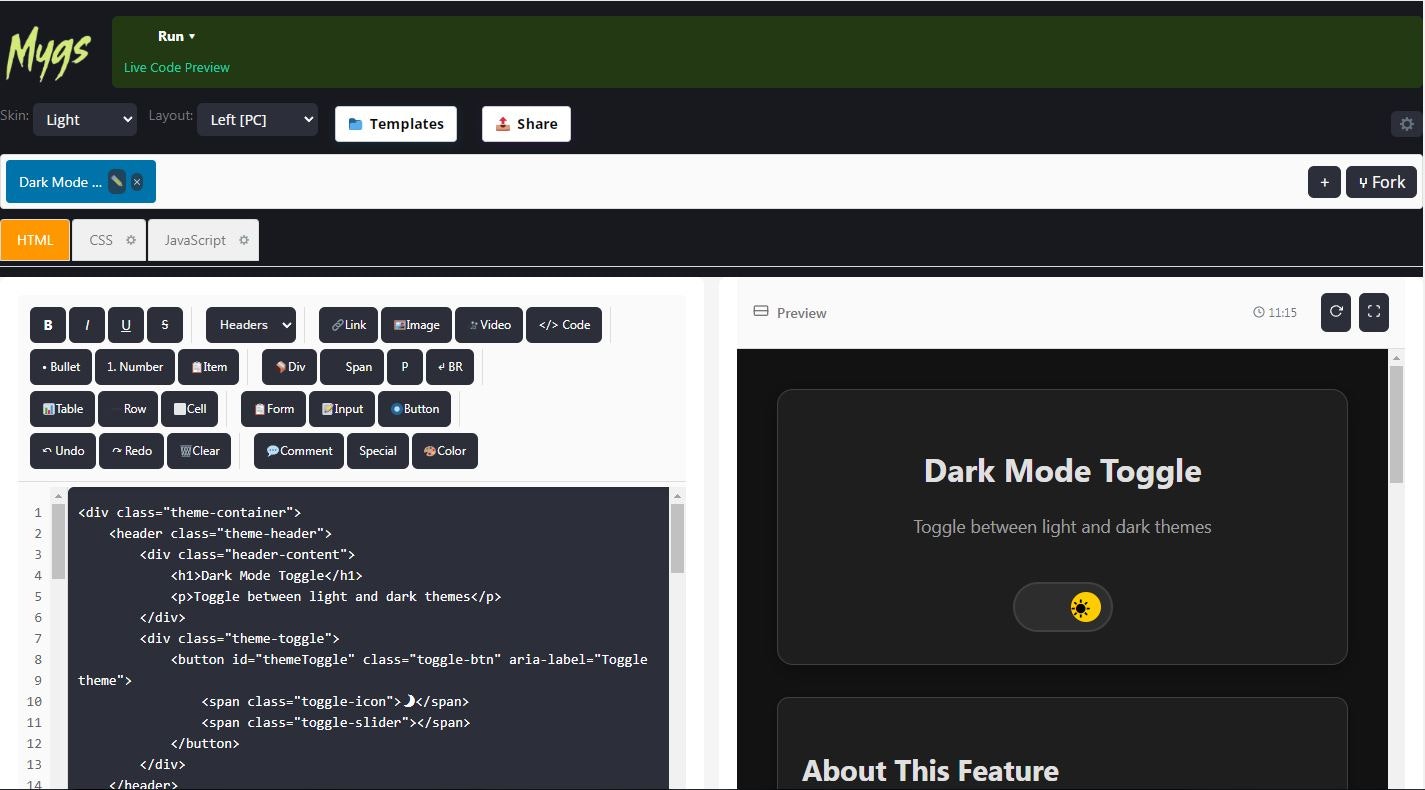Rename the Dark Mode project tab with the pencil icon

click(117, 182)
